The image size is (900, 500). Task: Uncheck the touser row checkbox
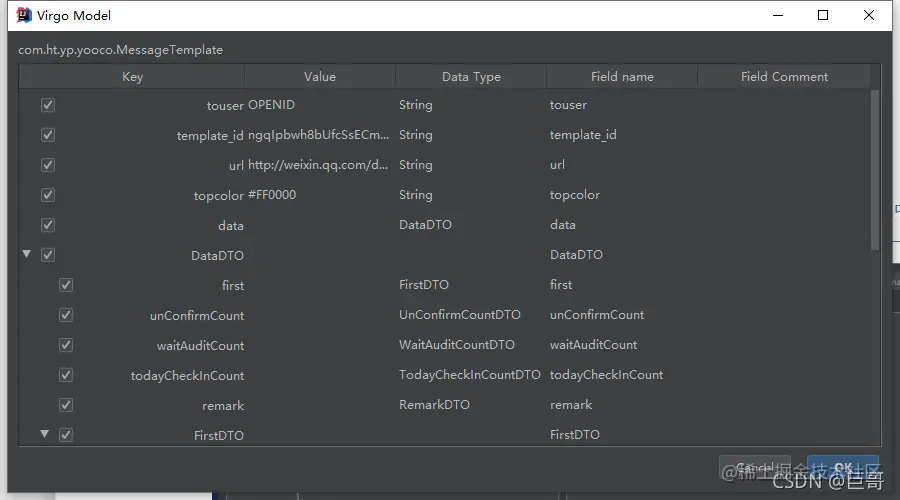click(x=48, y=105)
